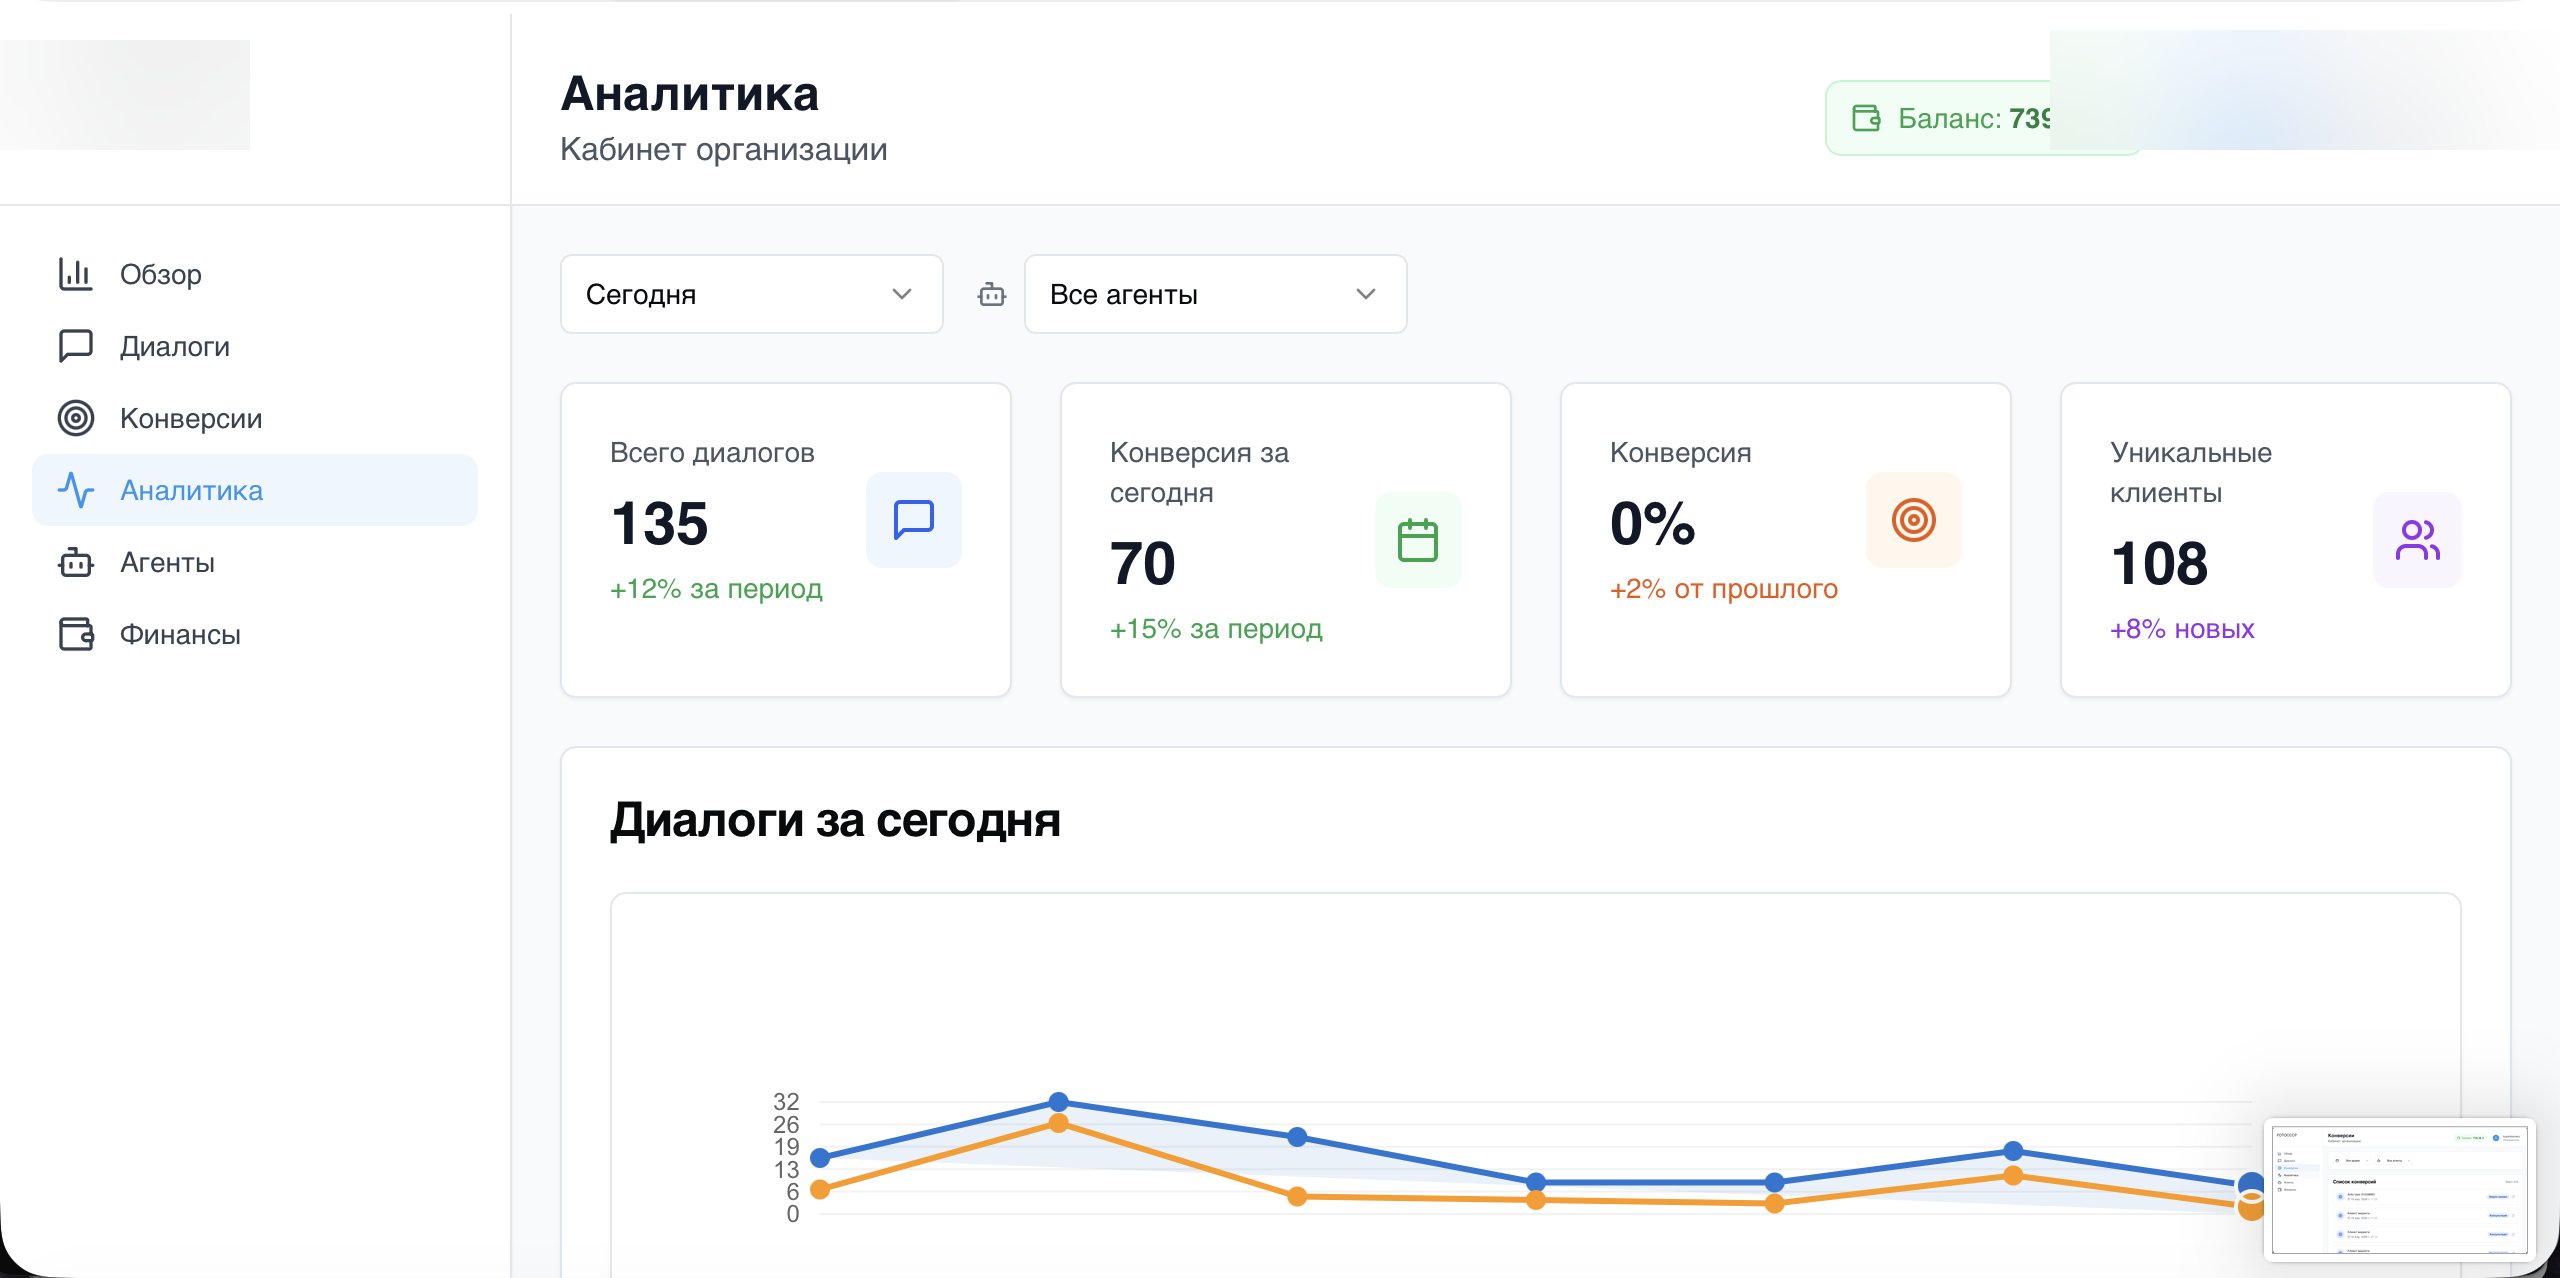Click the orange target icon on Конверсия card
Image resolution: width=2560 pixels, height=1278 pixels.
click(1913, 519)
